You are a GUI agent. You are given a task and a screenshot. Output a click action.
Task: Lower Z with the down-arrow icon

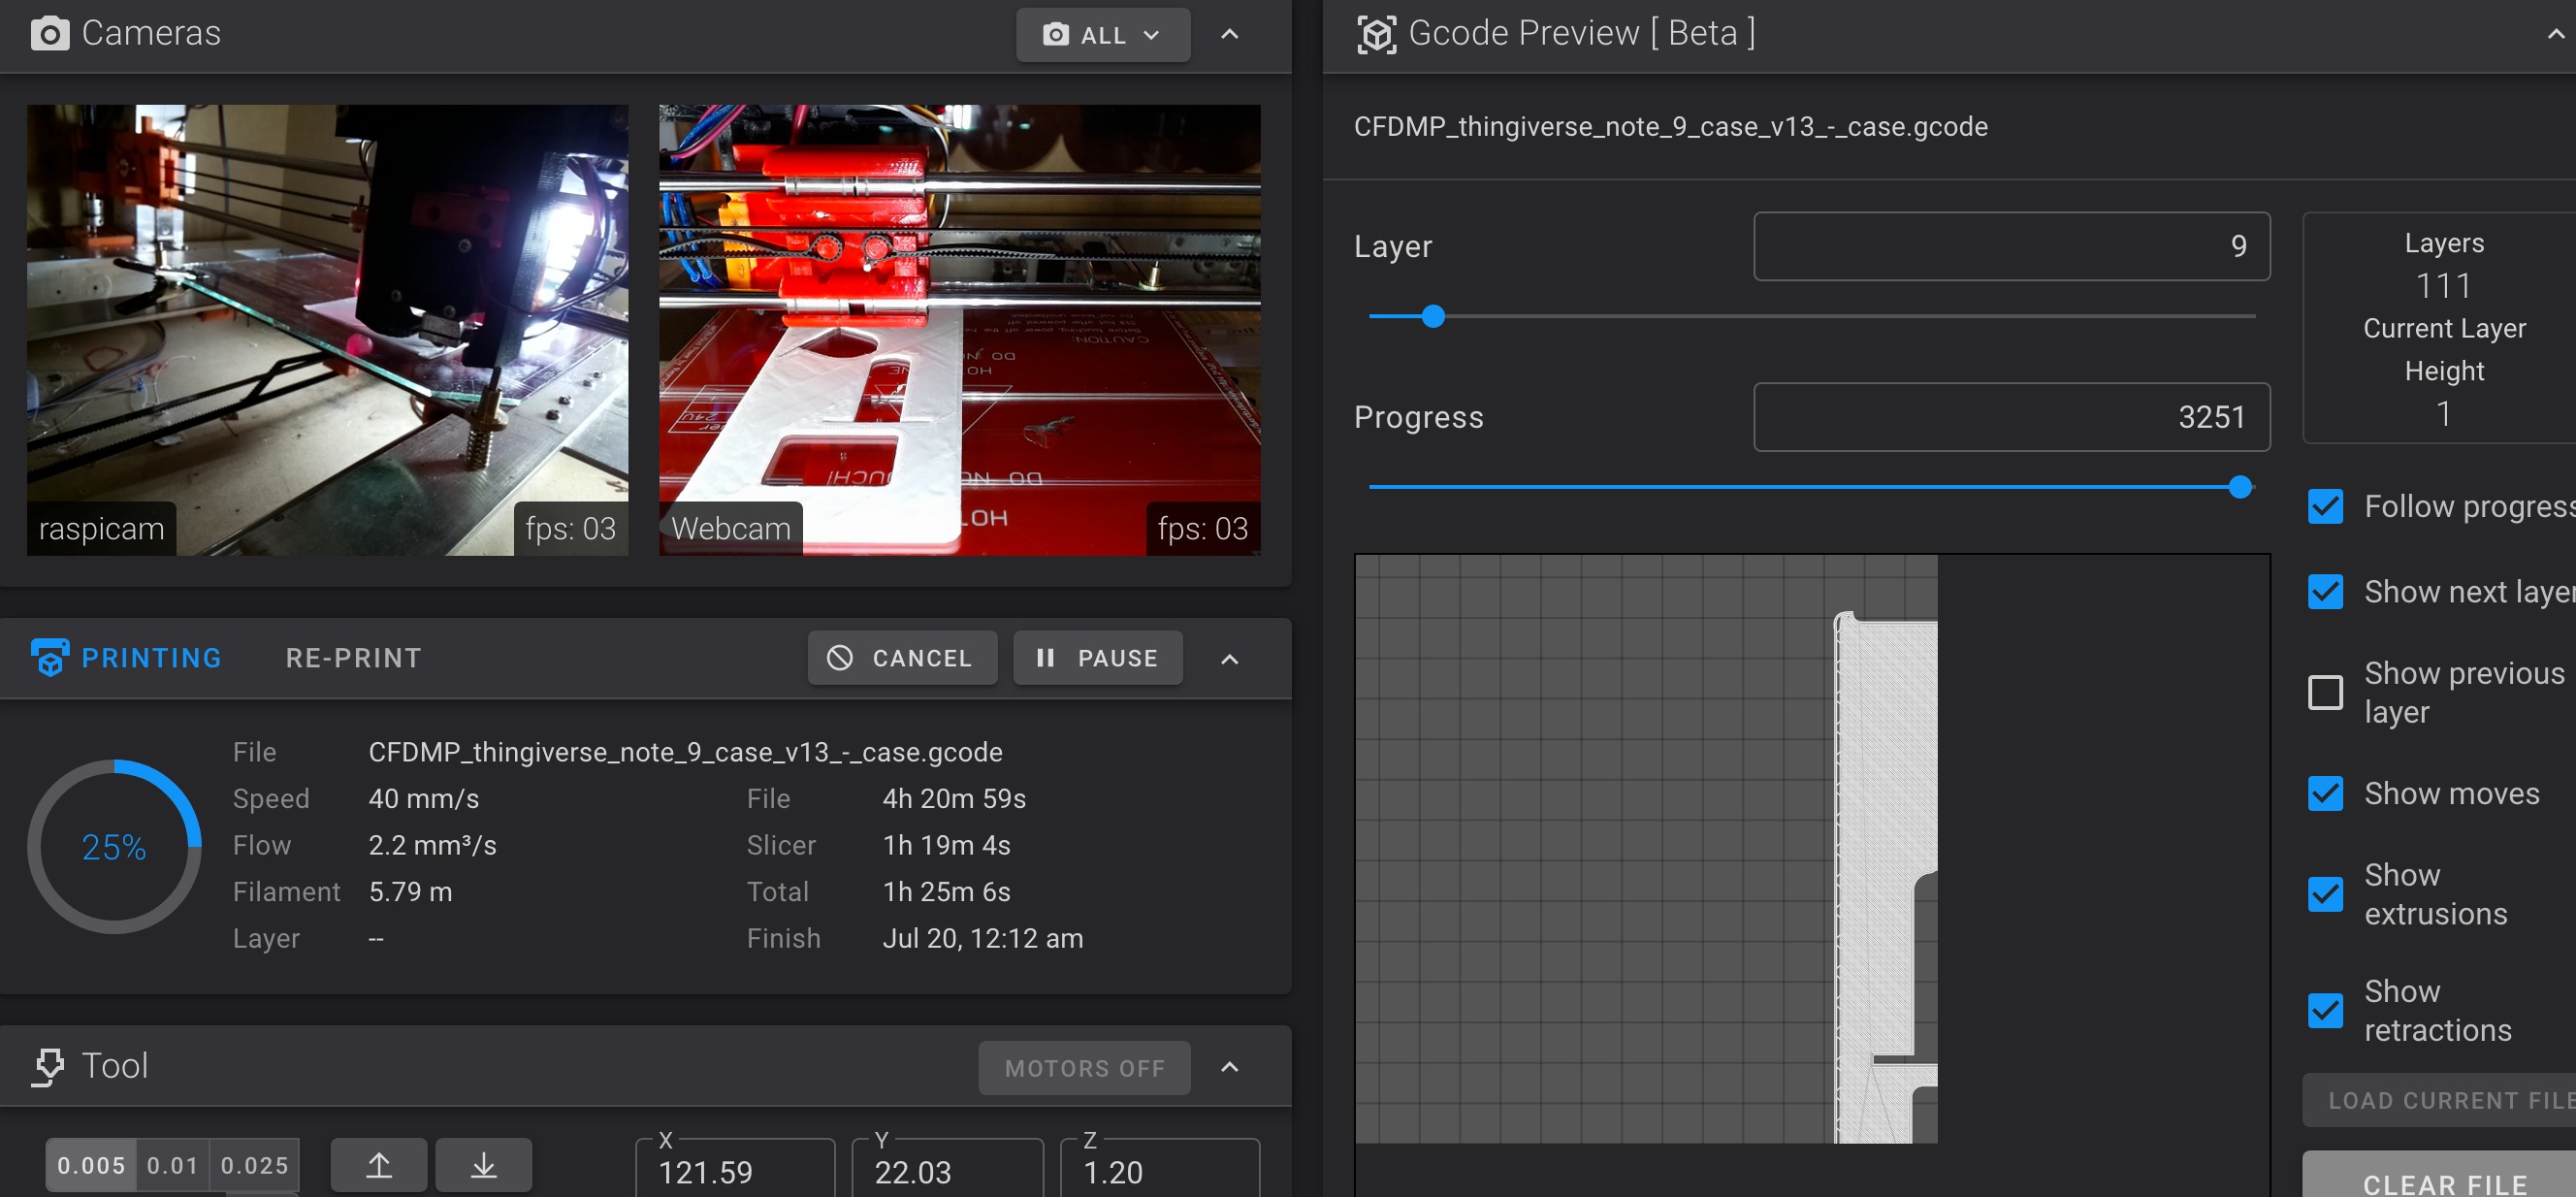[484, 1164]
